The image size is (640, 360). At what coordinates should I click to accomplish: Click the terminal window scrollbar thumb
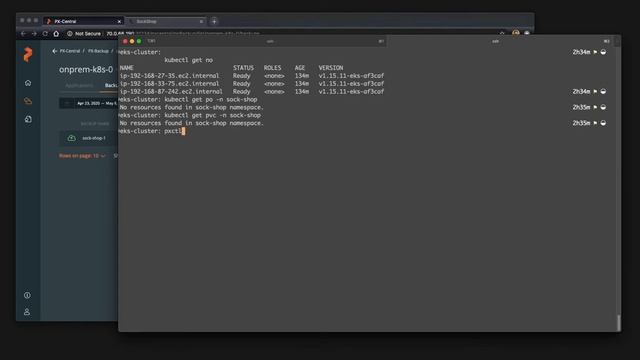(x=619, y=322)
